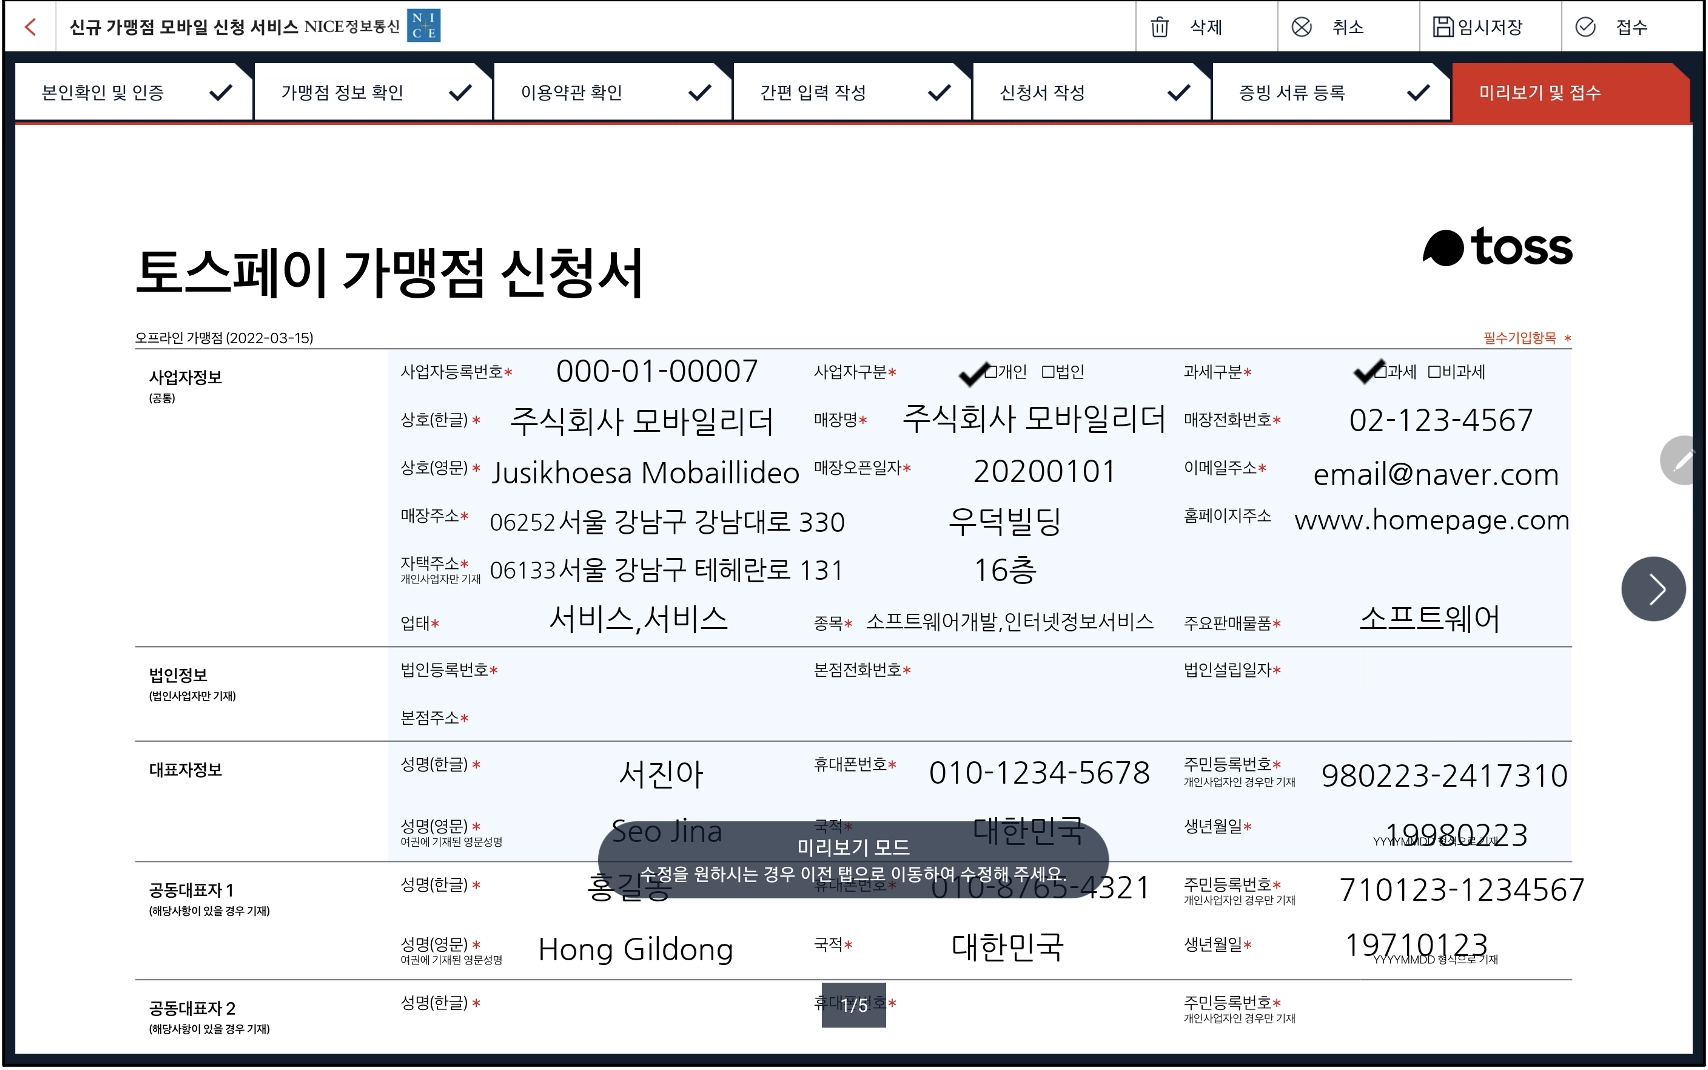The width and height of the screenshot is (1708, 1070).
Task: Click the toss logo on the form
Action: coord(1498,247)
